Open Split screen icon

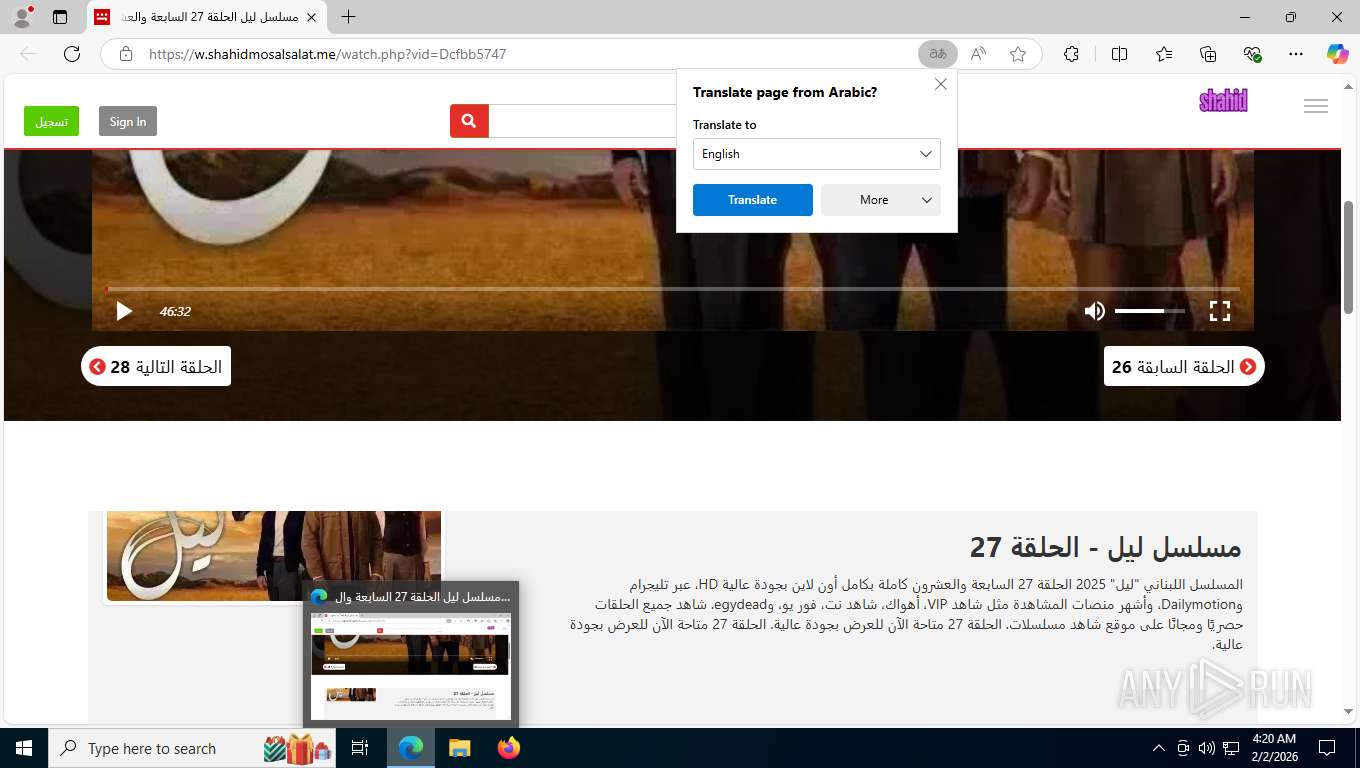coord(1119,54)
